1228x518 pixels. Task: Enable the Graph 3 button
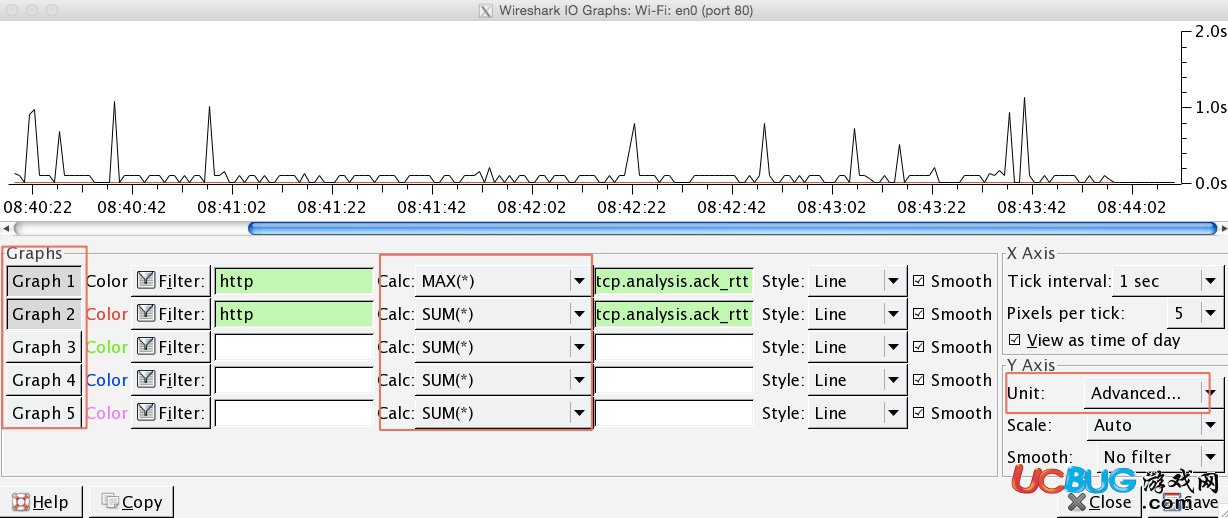tap(44, 347)
